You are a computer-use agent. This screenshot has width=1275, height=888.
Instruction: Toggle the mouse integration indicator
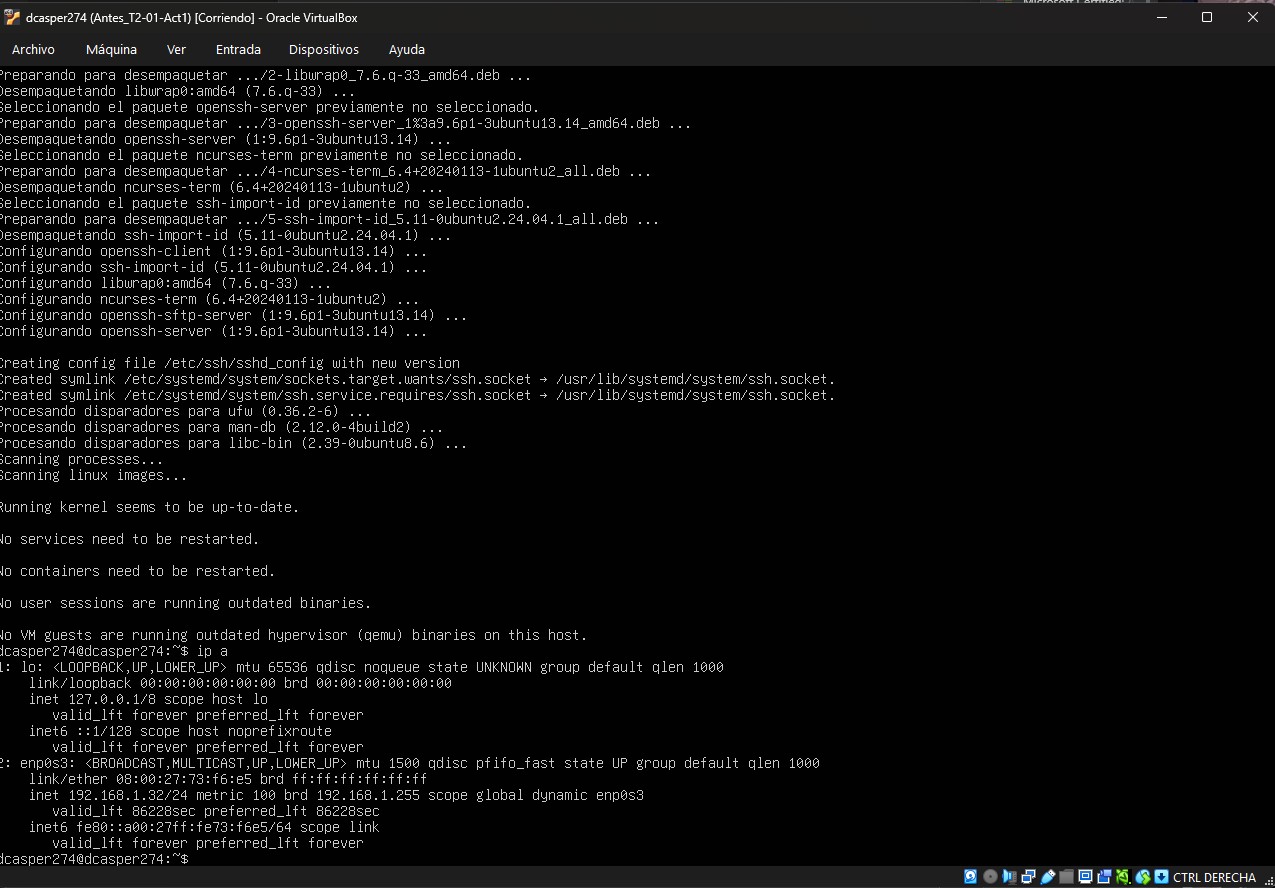(1143, 877)
